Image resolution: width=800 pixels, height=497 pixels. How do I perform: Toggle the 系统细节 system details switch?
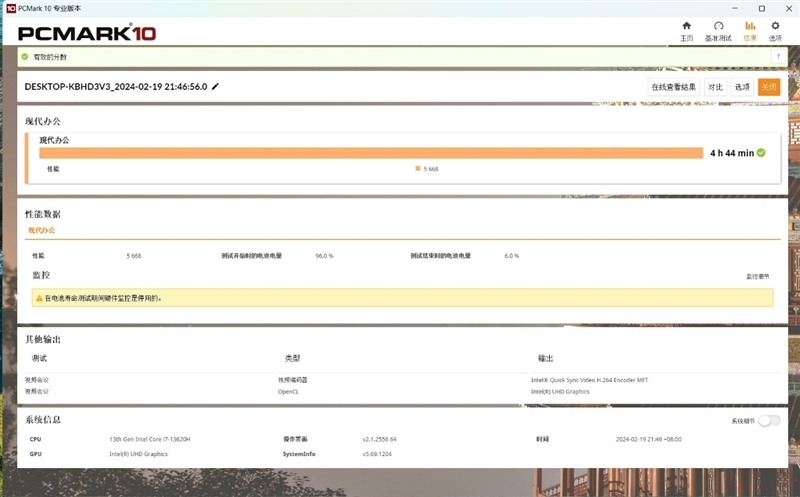coord(769,421)
